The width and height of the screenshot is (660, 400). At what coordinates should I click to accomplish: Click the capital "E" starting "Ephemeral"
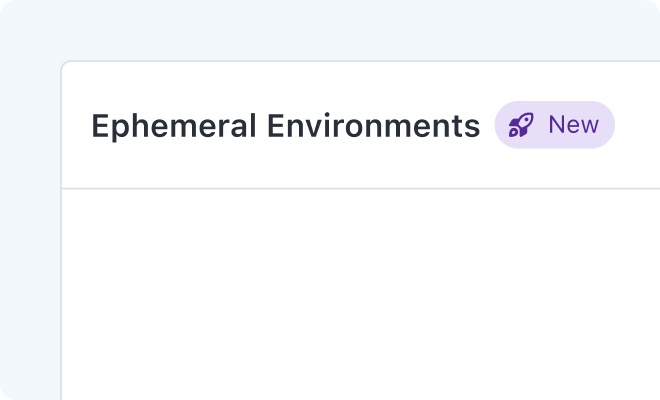[99, 125]
